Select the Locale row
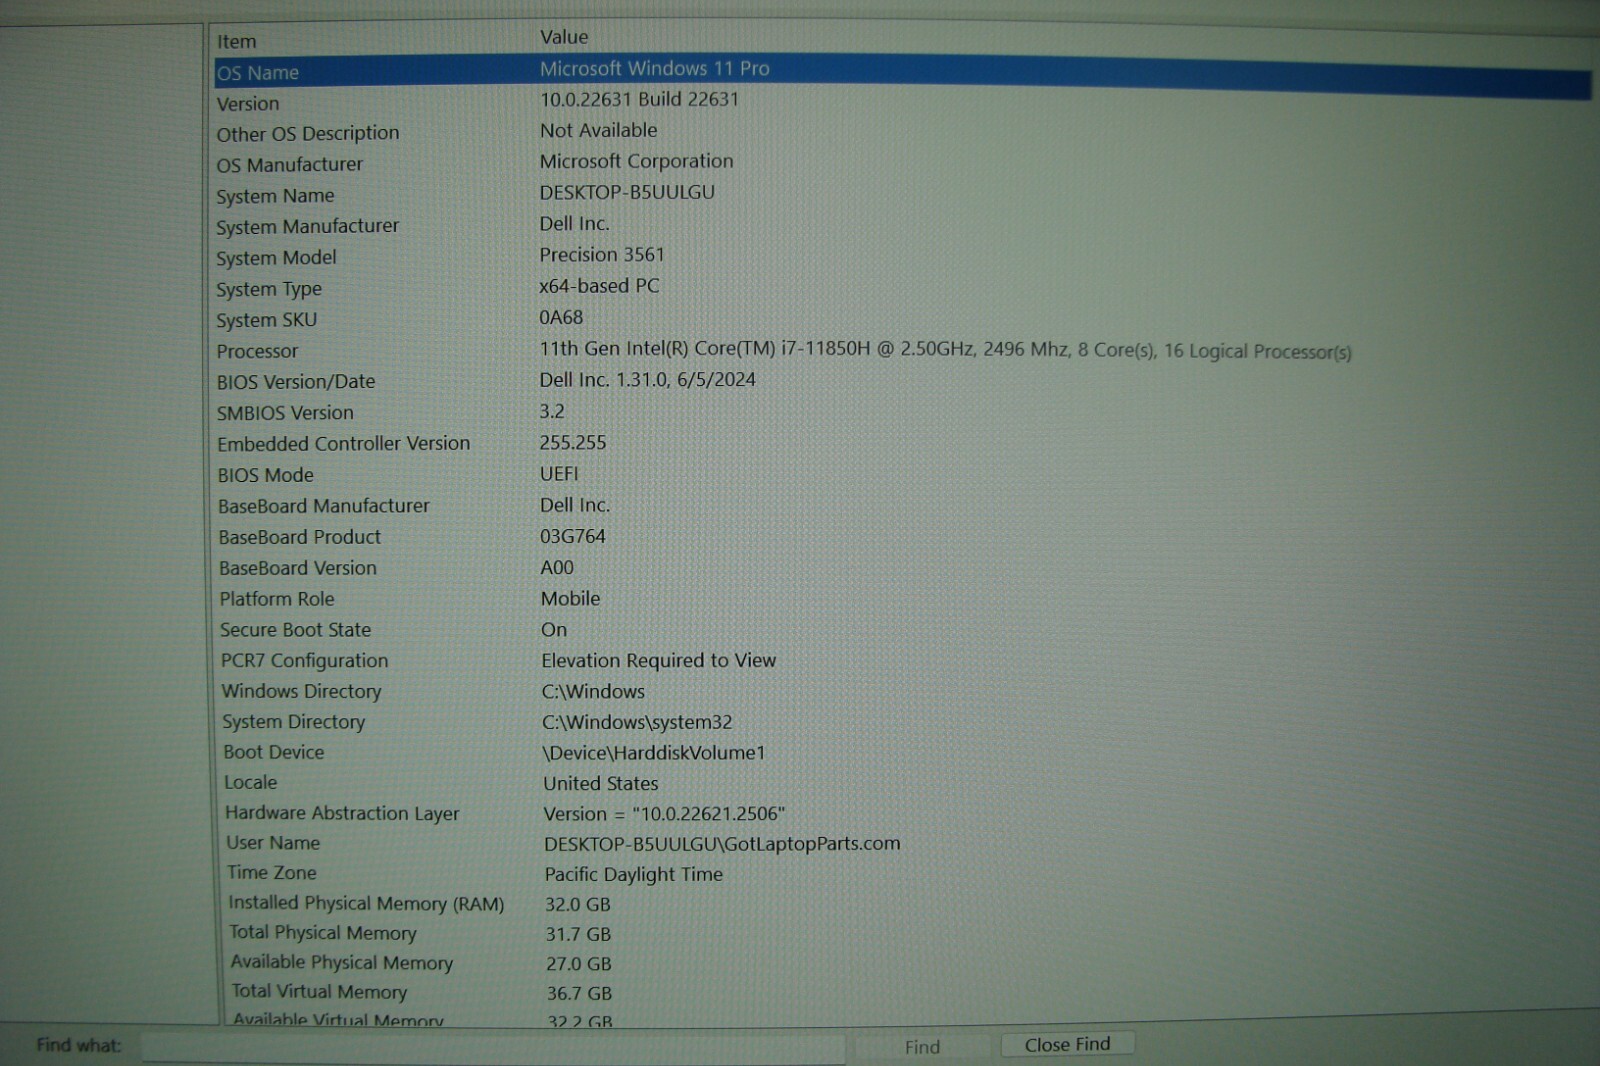This screenshot has width=1600, height=1066. click(250, 782)
